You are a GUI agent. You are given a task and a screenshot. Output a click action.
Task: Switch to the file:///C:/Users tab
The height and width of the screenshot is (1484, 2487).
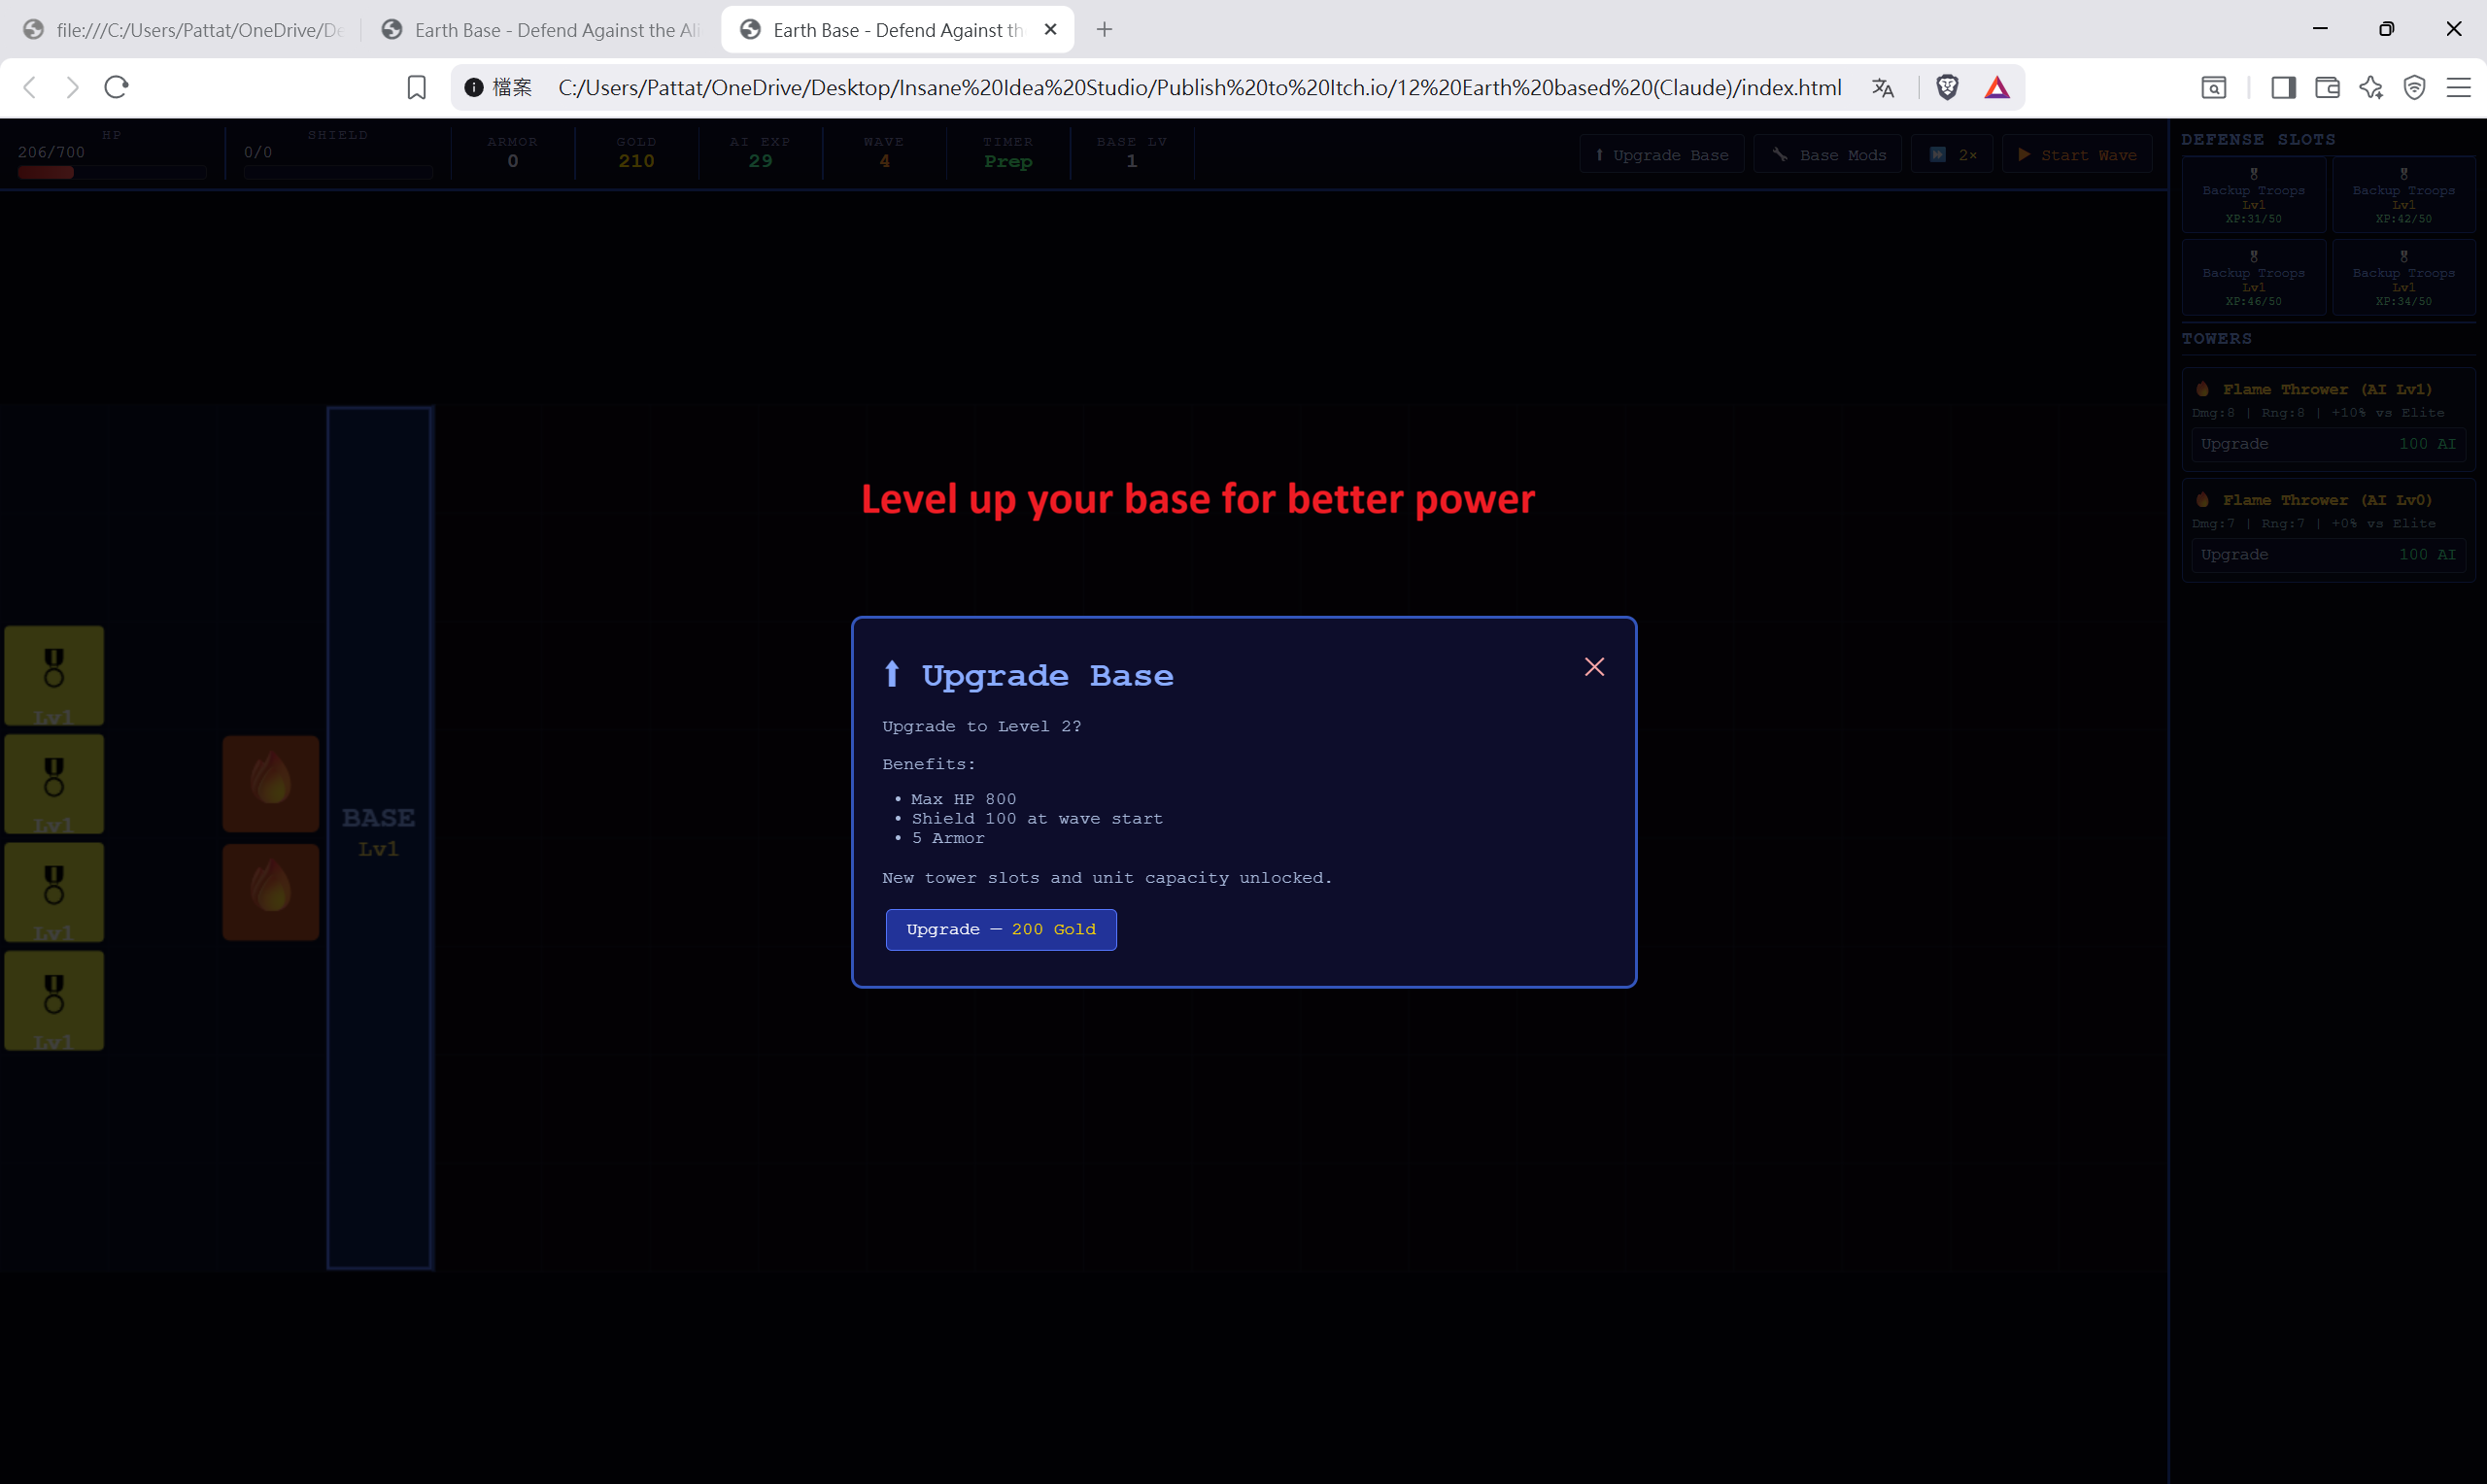[x=185, y=30]
